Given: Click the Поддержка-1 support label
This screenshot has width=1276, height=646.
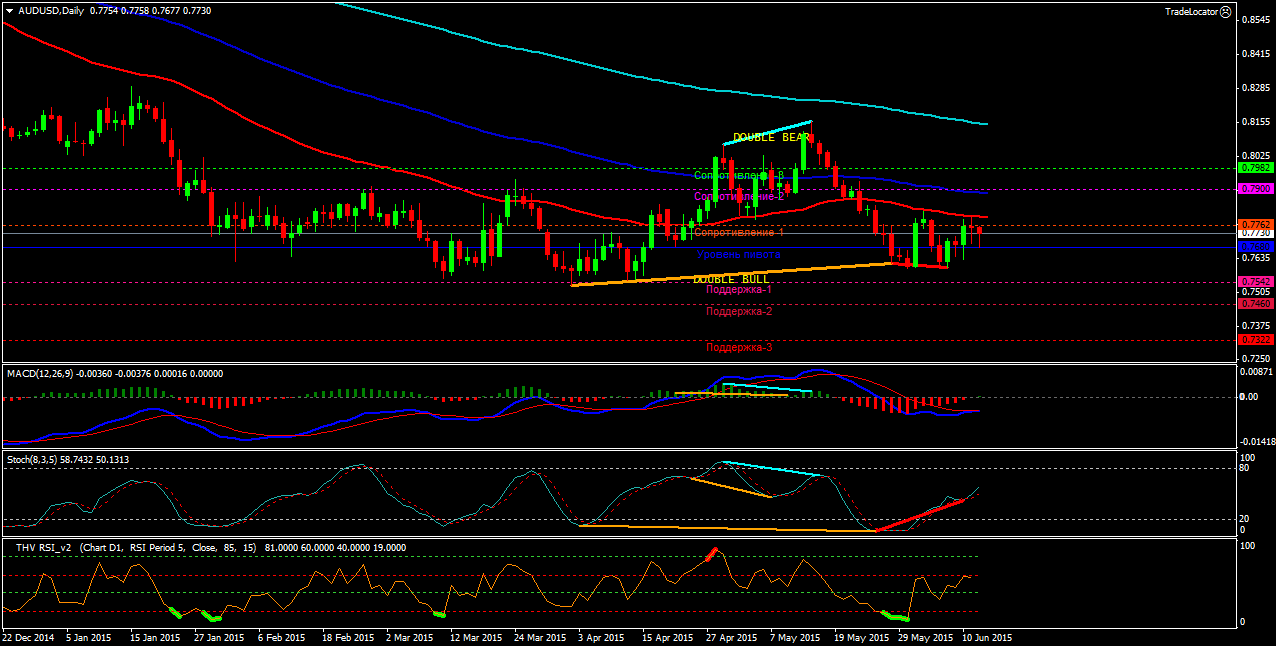Looking at the screenshot, I should pyautogui.click(x=739, y=289).
